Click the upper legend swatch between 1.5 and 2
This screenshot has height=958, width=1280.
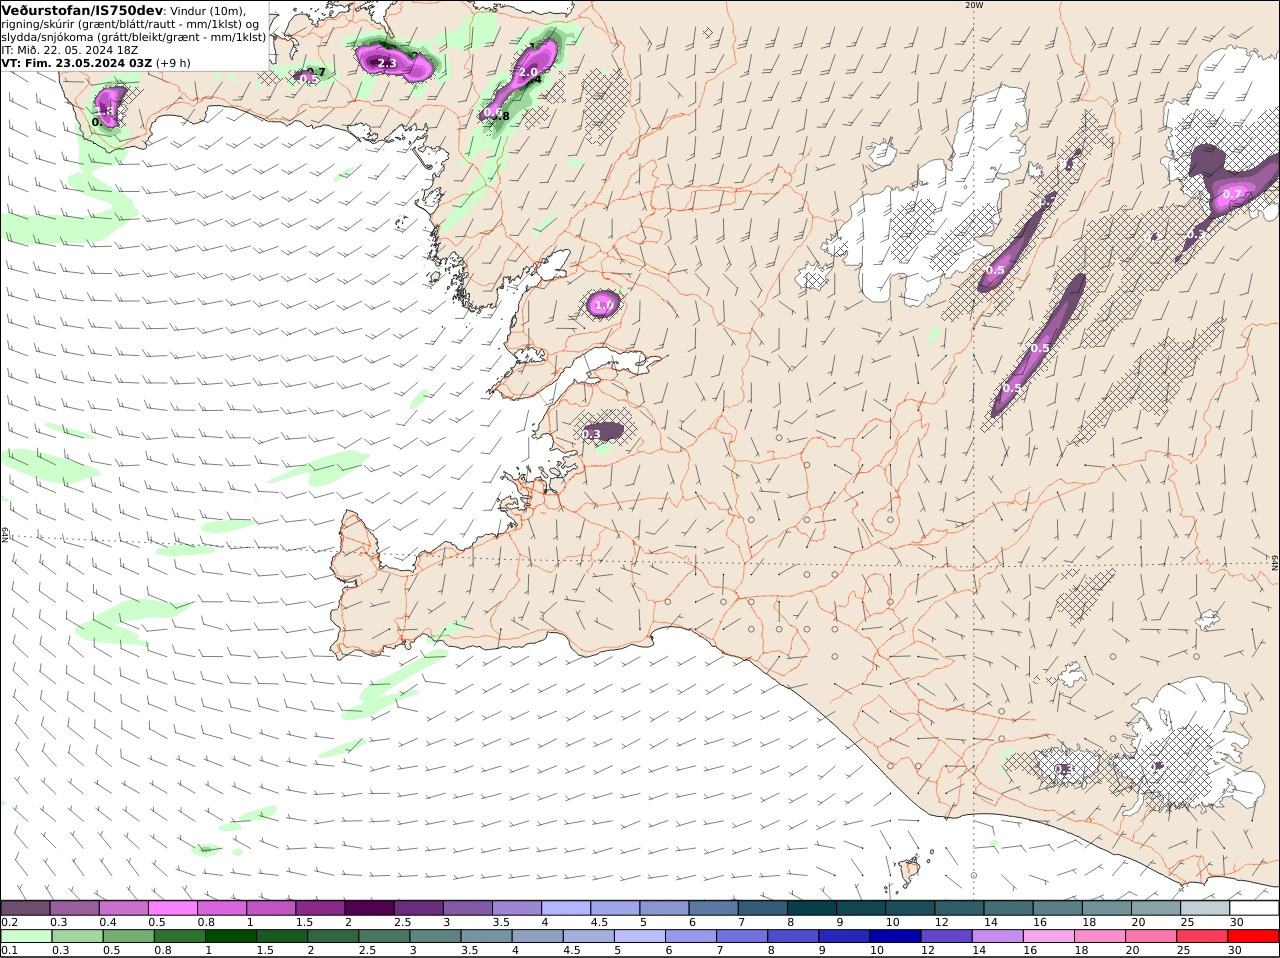[320, 908]
